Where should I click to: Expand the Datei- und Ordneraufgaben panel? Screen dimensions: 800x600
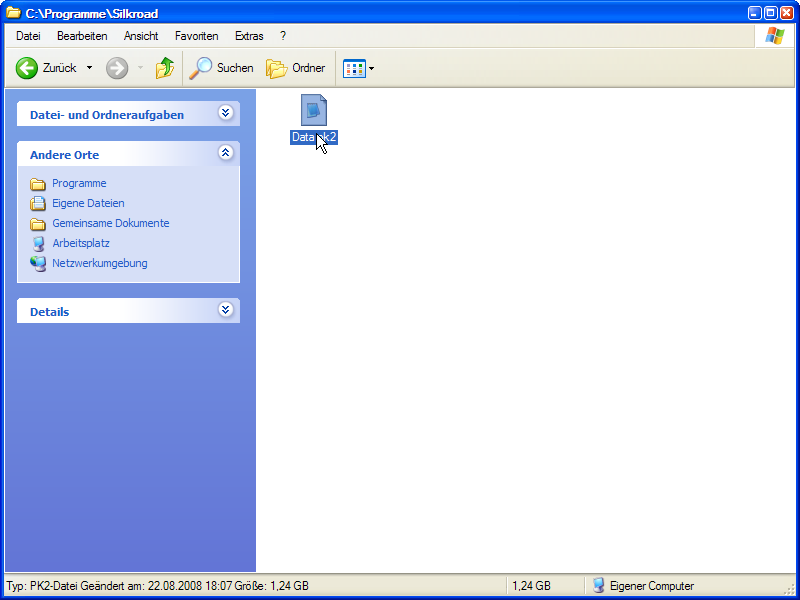(x=225, y=114)
